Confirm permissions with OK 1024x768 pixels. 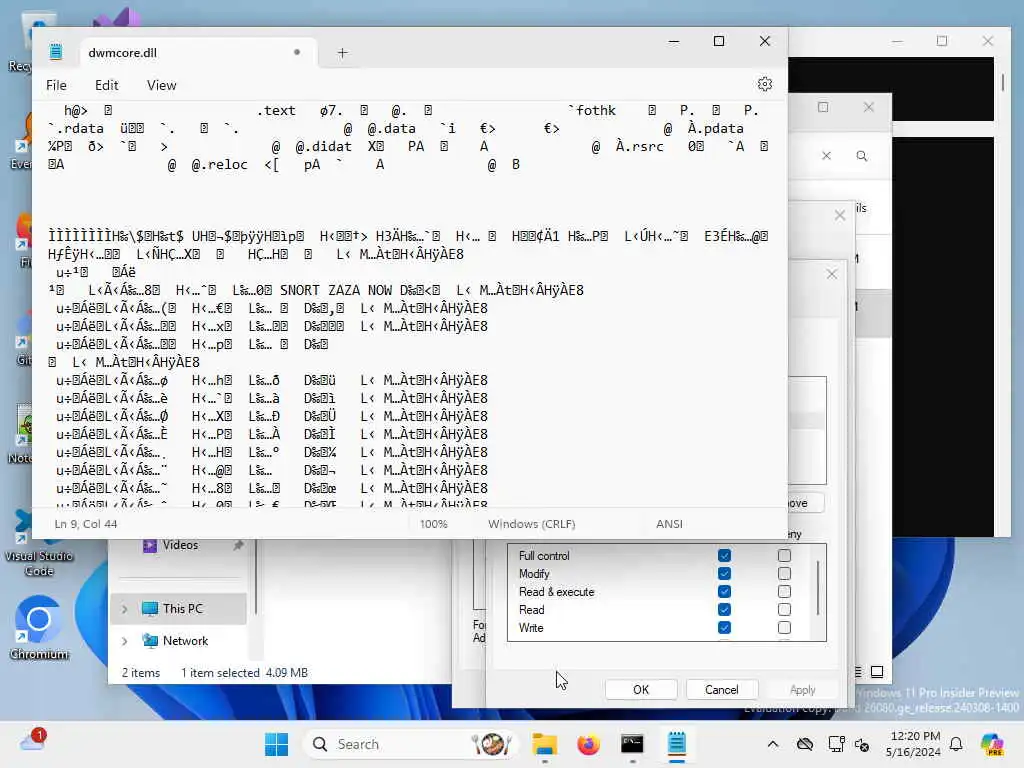click(x=641, y=690)
